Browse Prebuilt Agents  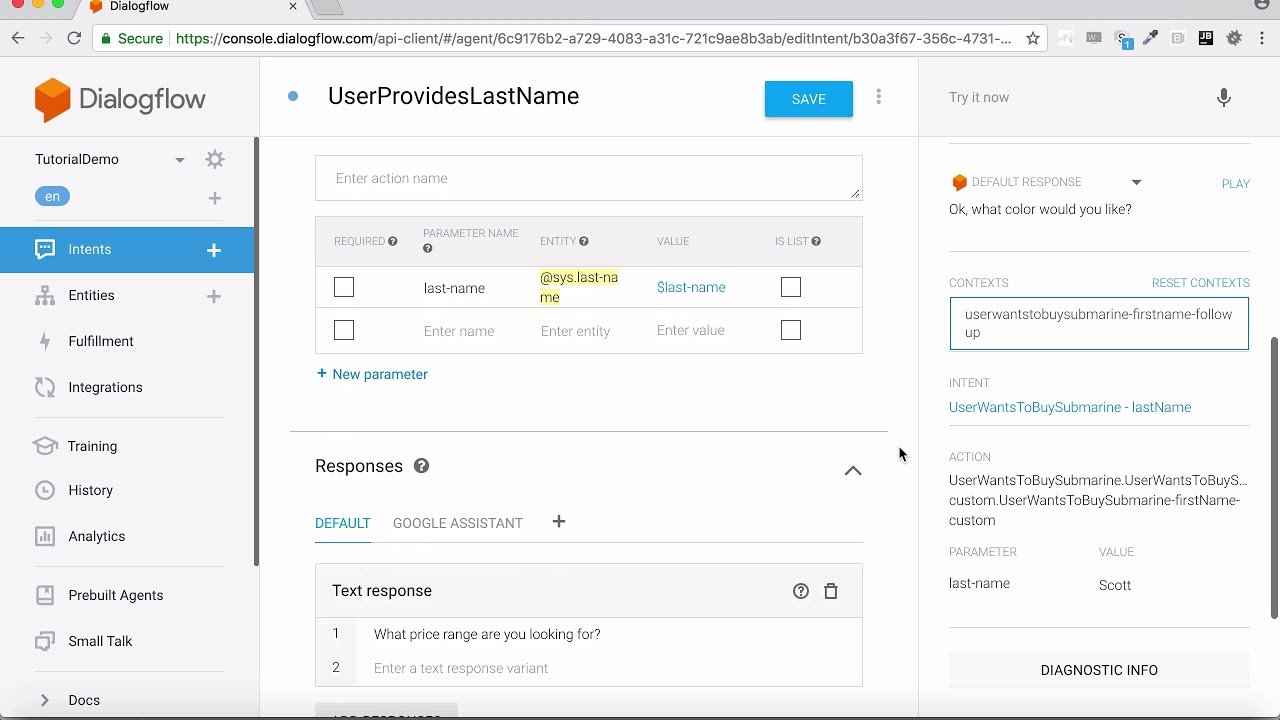[x=115, y=595]
